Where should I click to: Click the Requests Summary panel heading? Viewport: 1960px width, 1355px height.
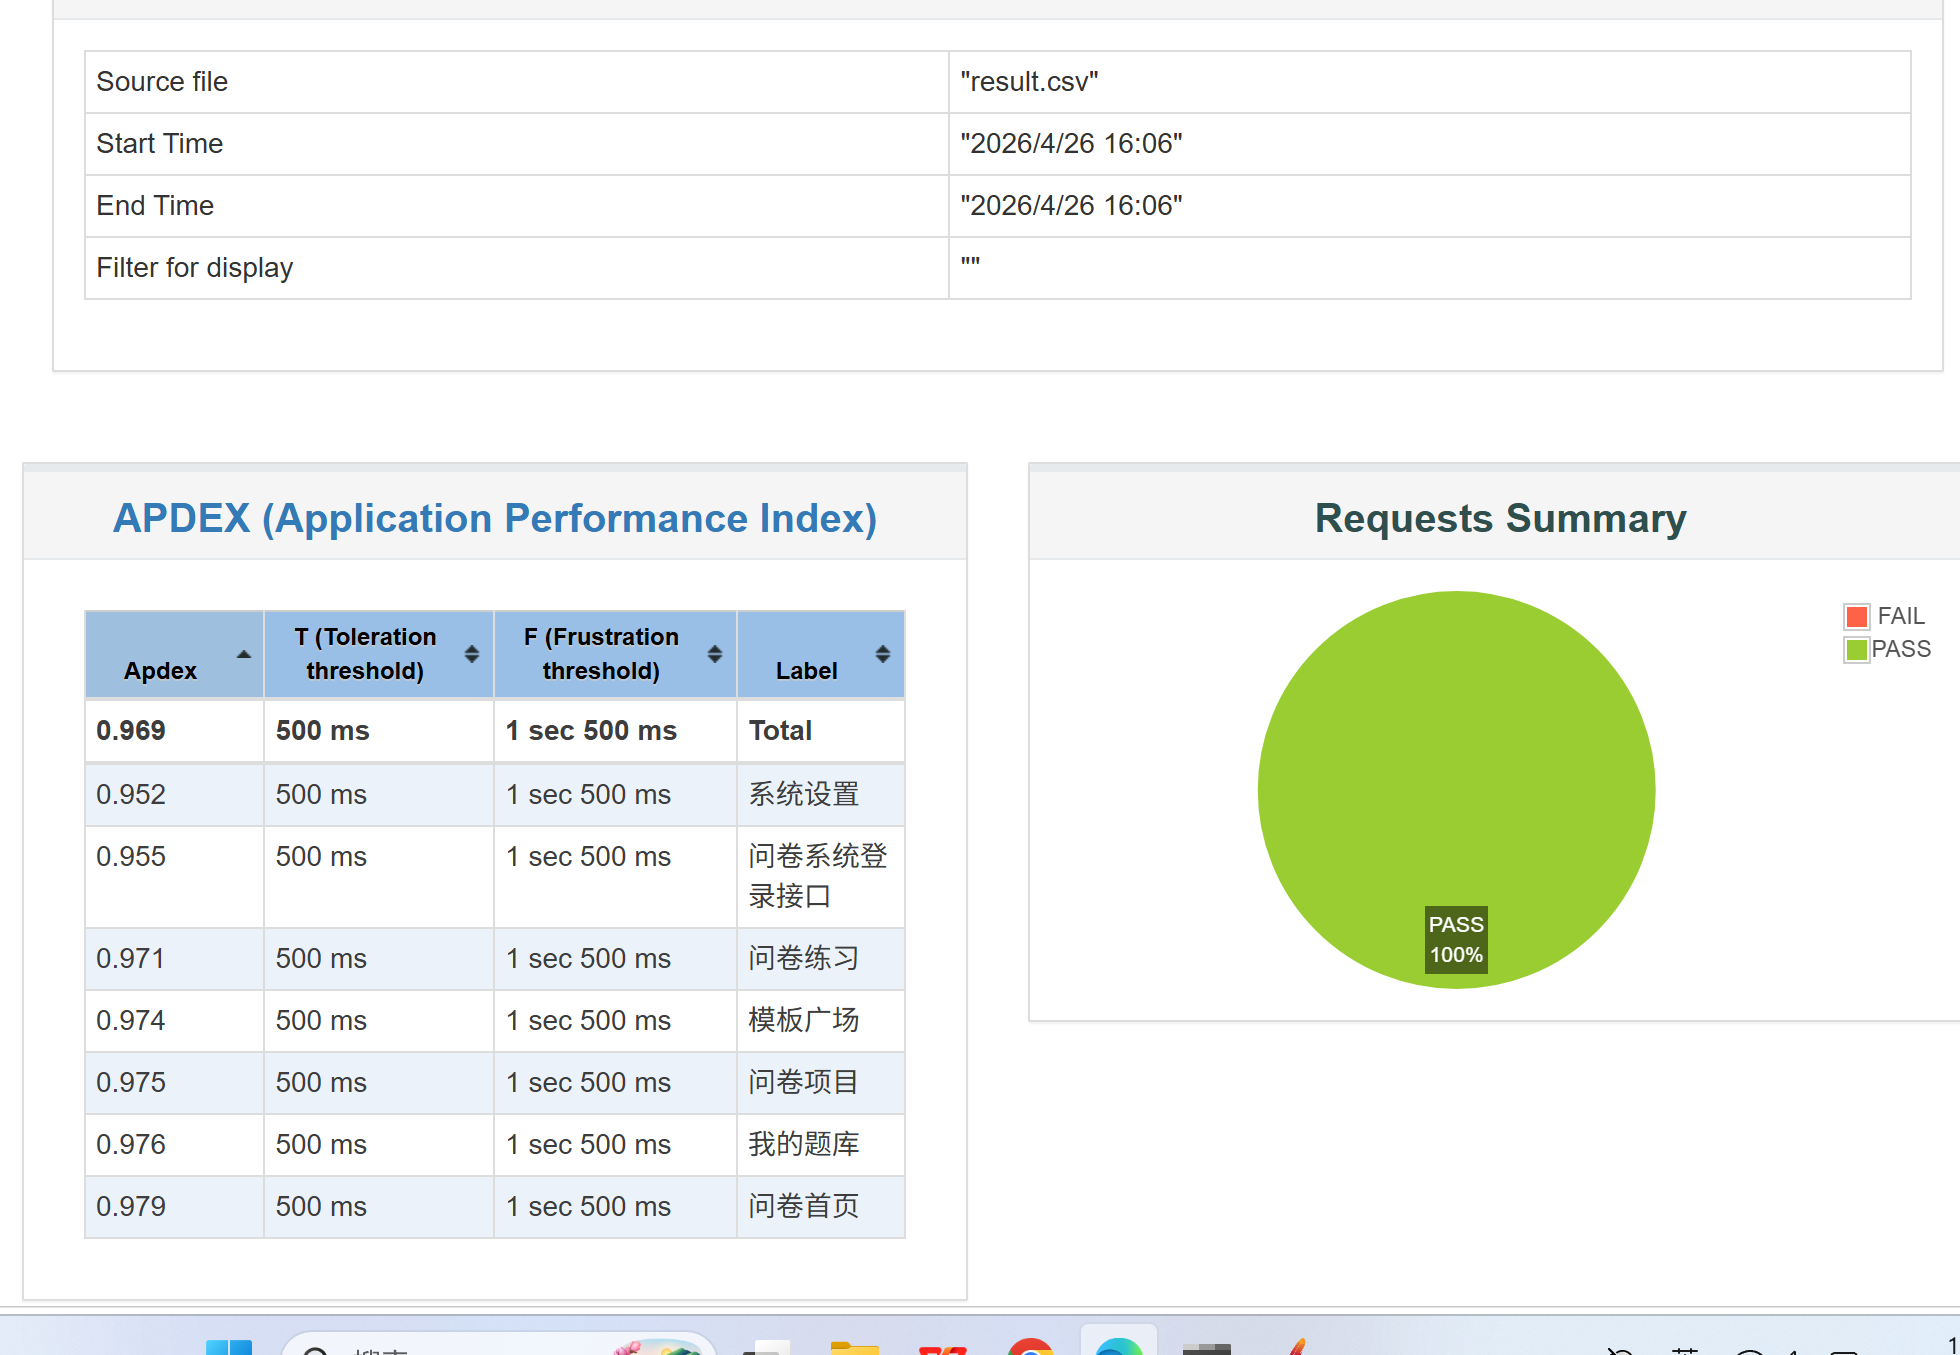(1500, 518)
